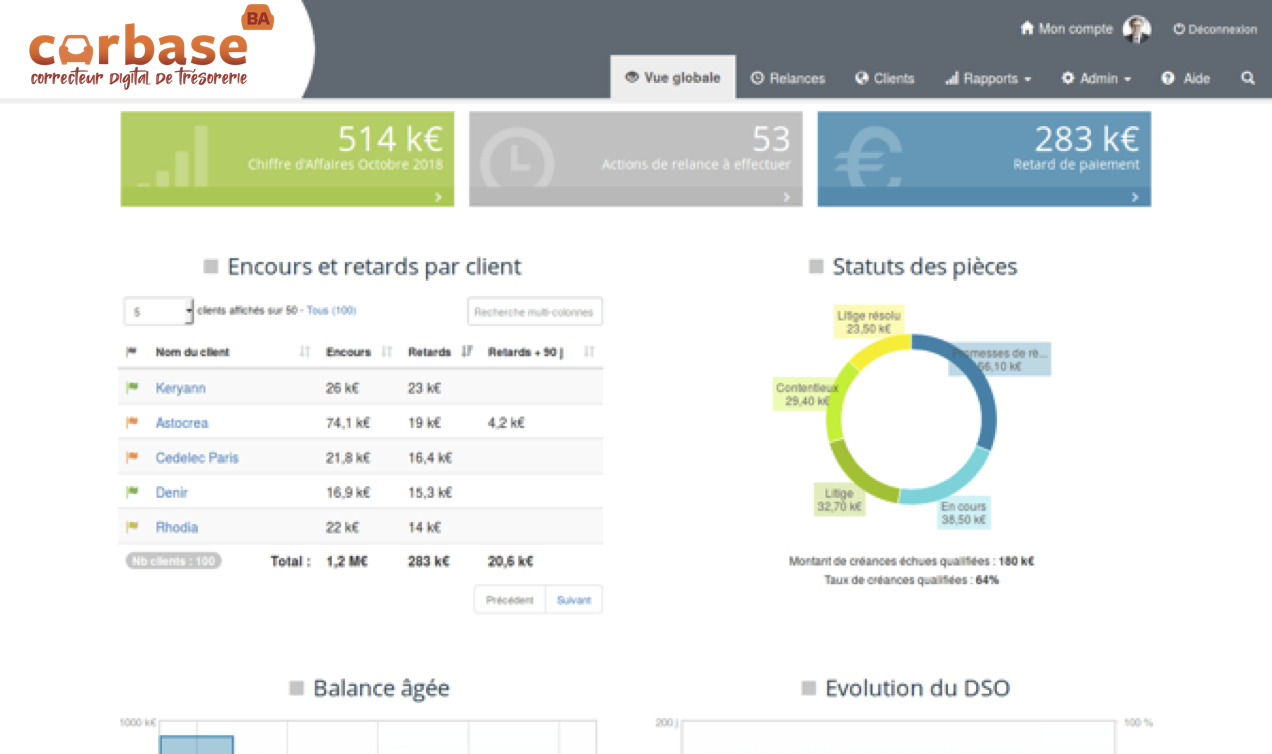The image size is (1272, 754).
Task: Open Mon compte link
Action: click(x=1066, y=29)
